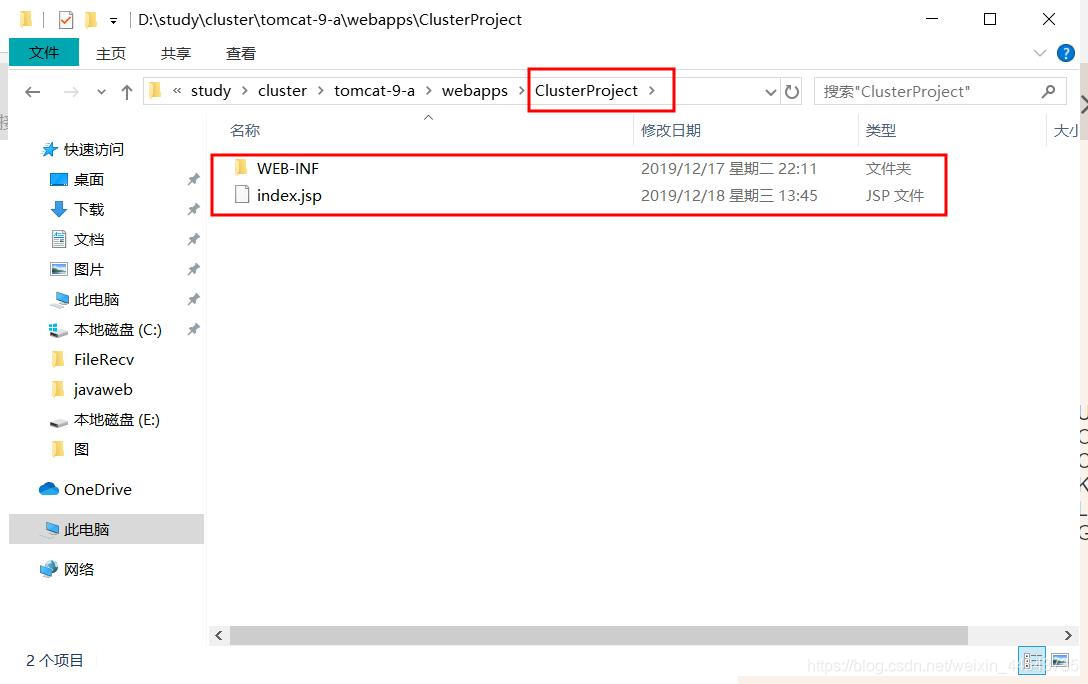Expand chevron after ClusterProject breadcrumb
The height and width of the screenshot is (684, 1088).
coord(652,91)
